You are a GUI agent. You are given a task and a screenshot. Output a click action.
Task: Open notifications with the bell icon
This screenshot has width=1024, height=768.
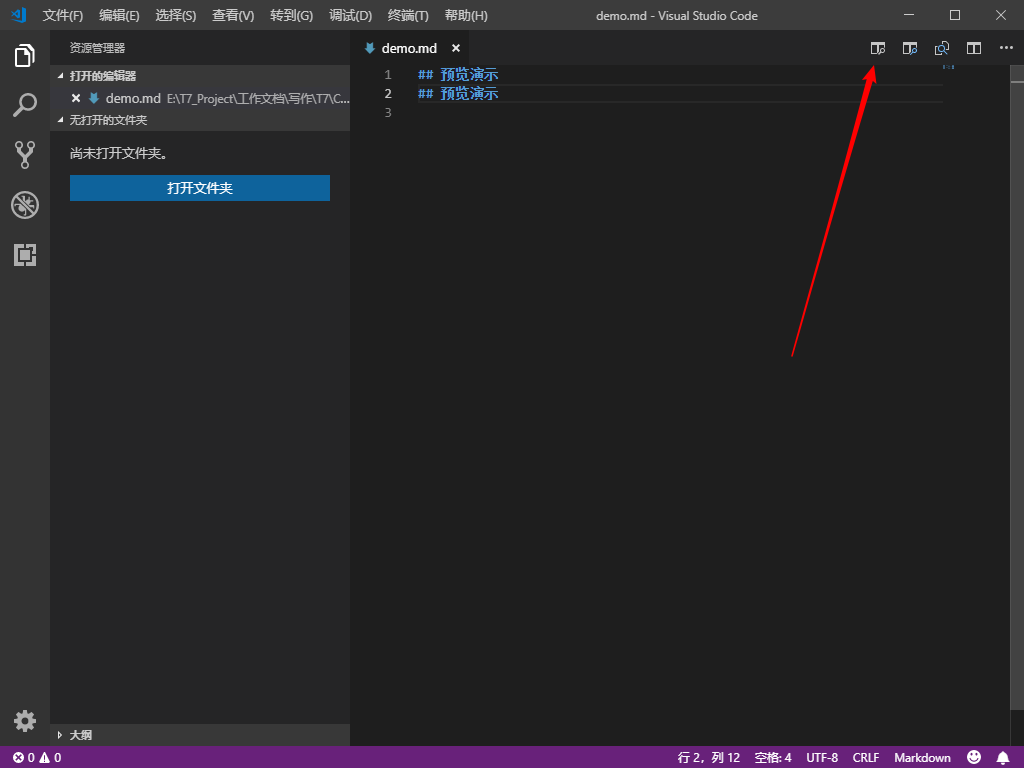[1003, 758]
